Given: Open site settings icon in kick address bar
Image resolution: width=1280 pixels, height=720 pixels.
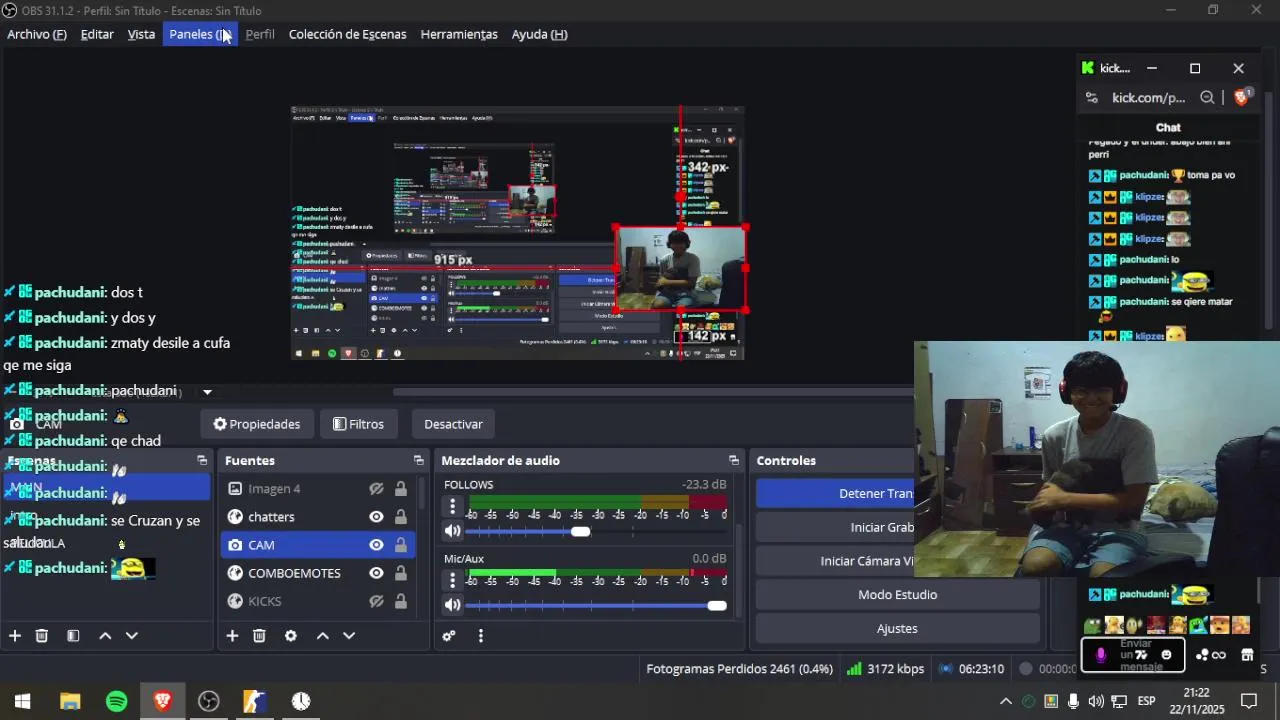Looking at the screenshot, I should click(x=1092, y=97).
